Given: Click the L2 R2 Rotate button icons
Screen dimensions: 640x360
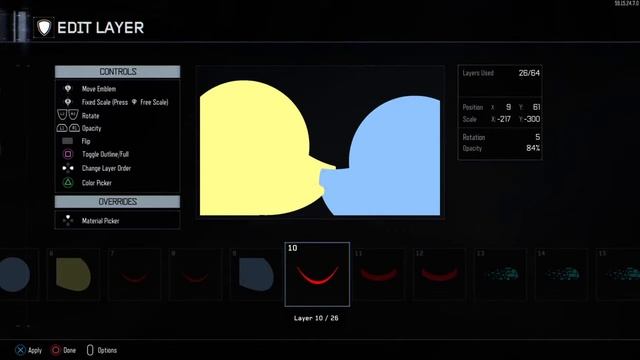Looking at the screenshot, I should click(x=68, y=115).
